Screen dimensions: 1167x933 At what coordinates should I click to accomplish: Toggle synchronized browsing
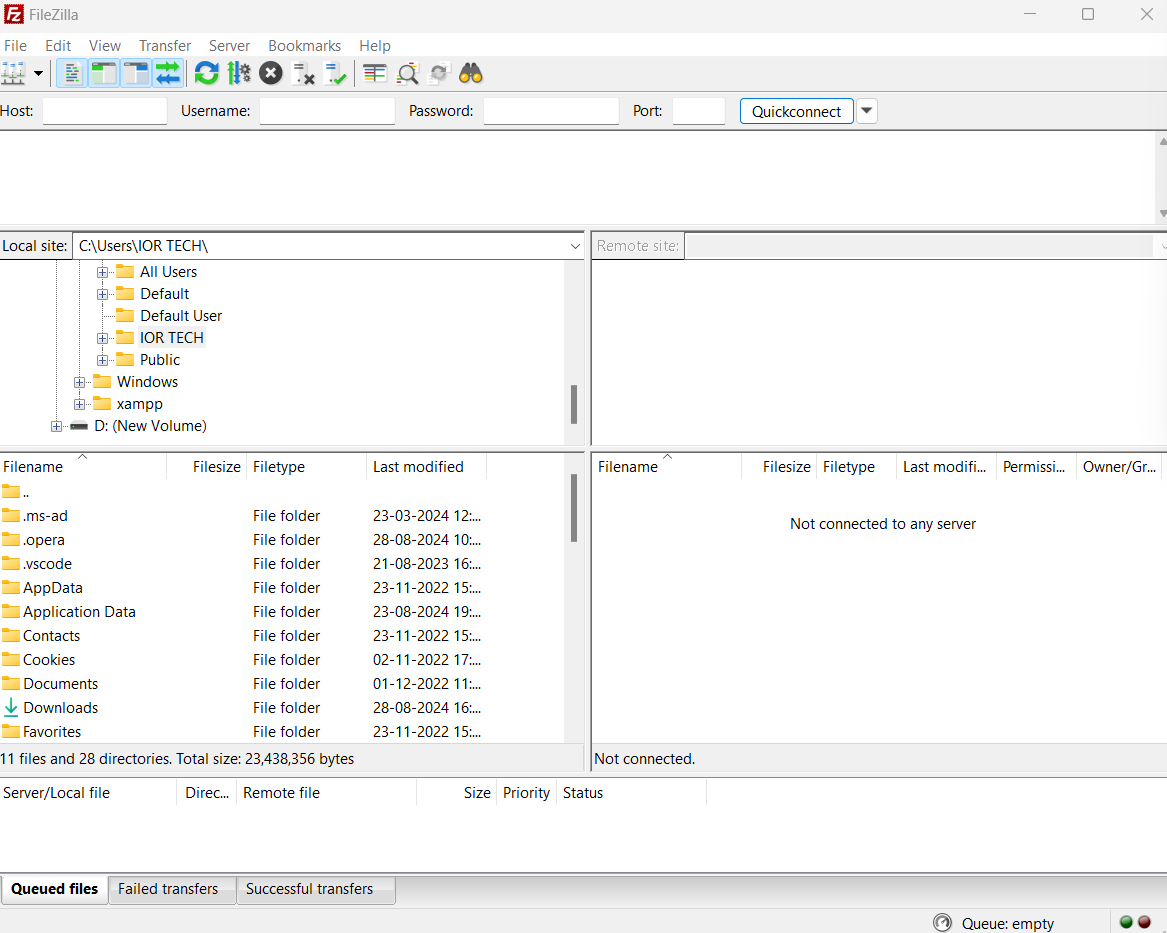pos(439,74)
